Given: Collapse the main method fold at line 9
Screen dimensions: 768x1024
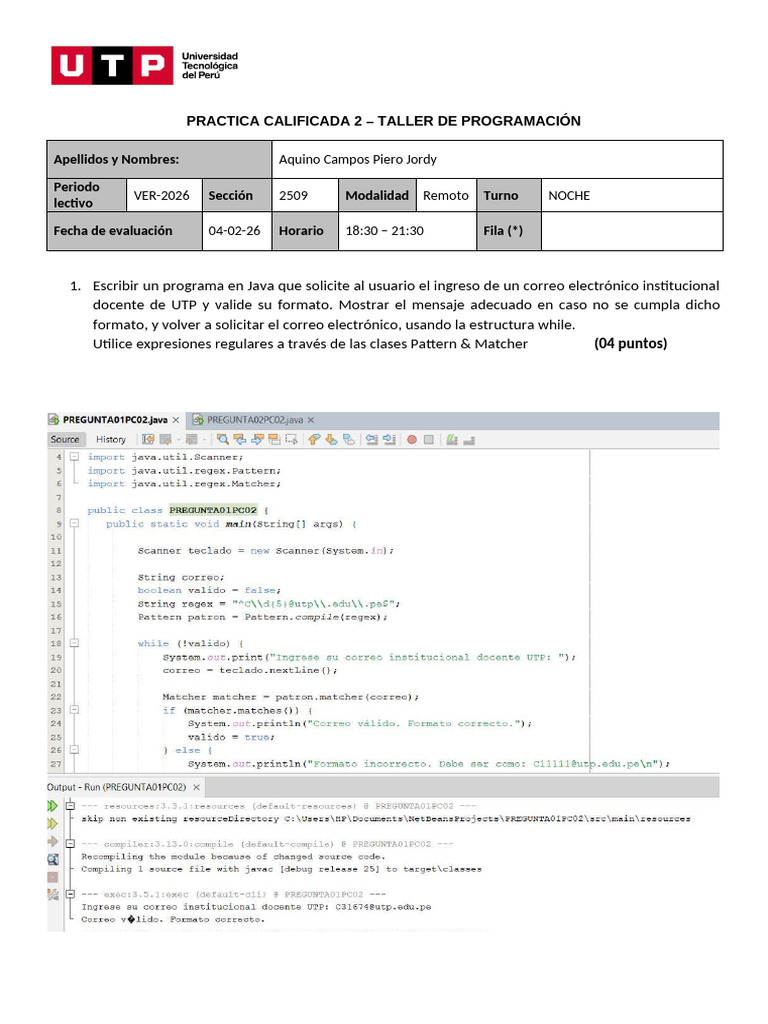Looking at the screenshot, I should pyautogui.click(x=74, y=523).
